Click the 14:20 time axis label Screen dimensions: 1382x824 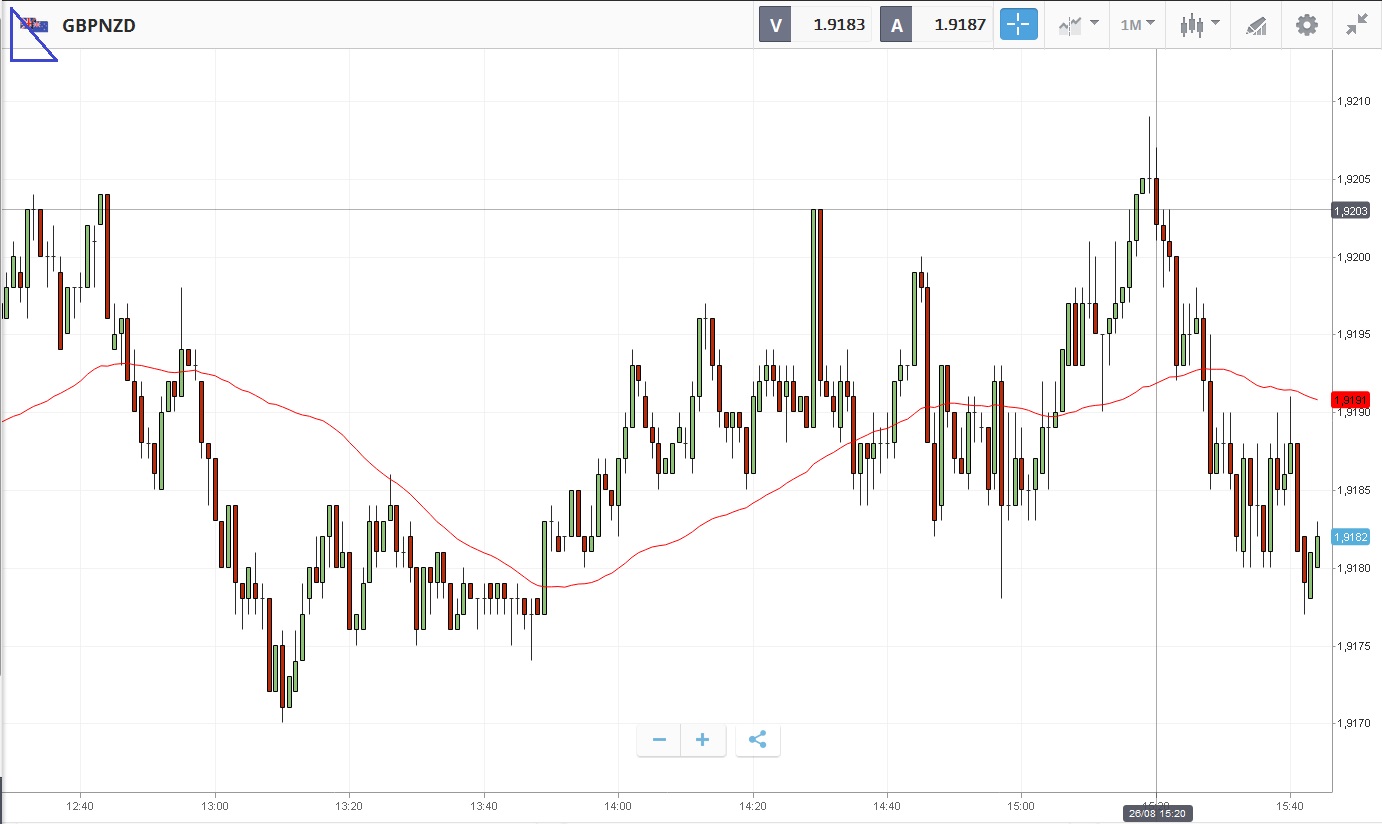pyautogui.click(x=753, y=806)
